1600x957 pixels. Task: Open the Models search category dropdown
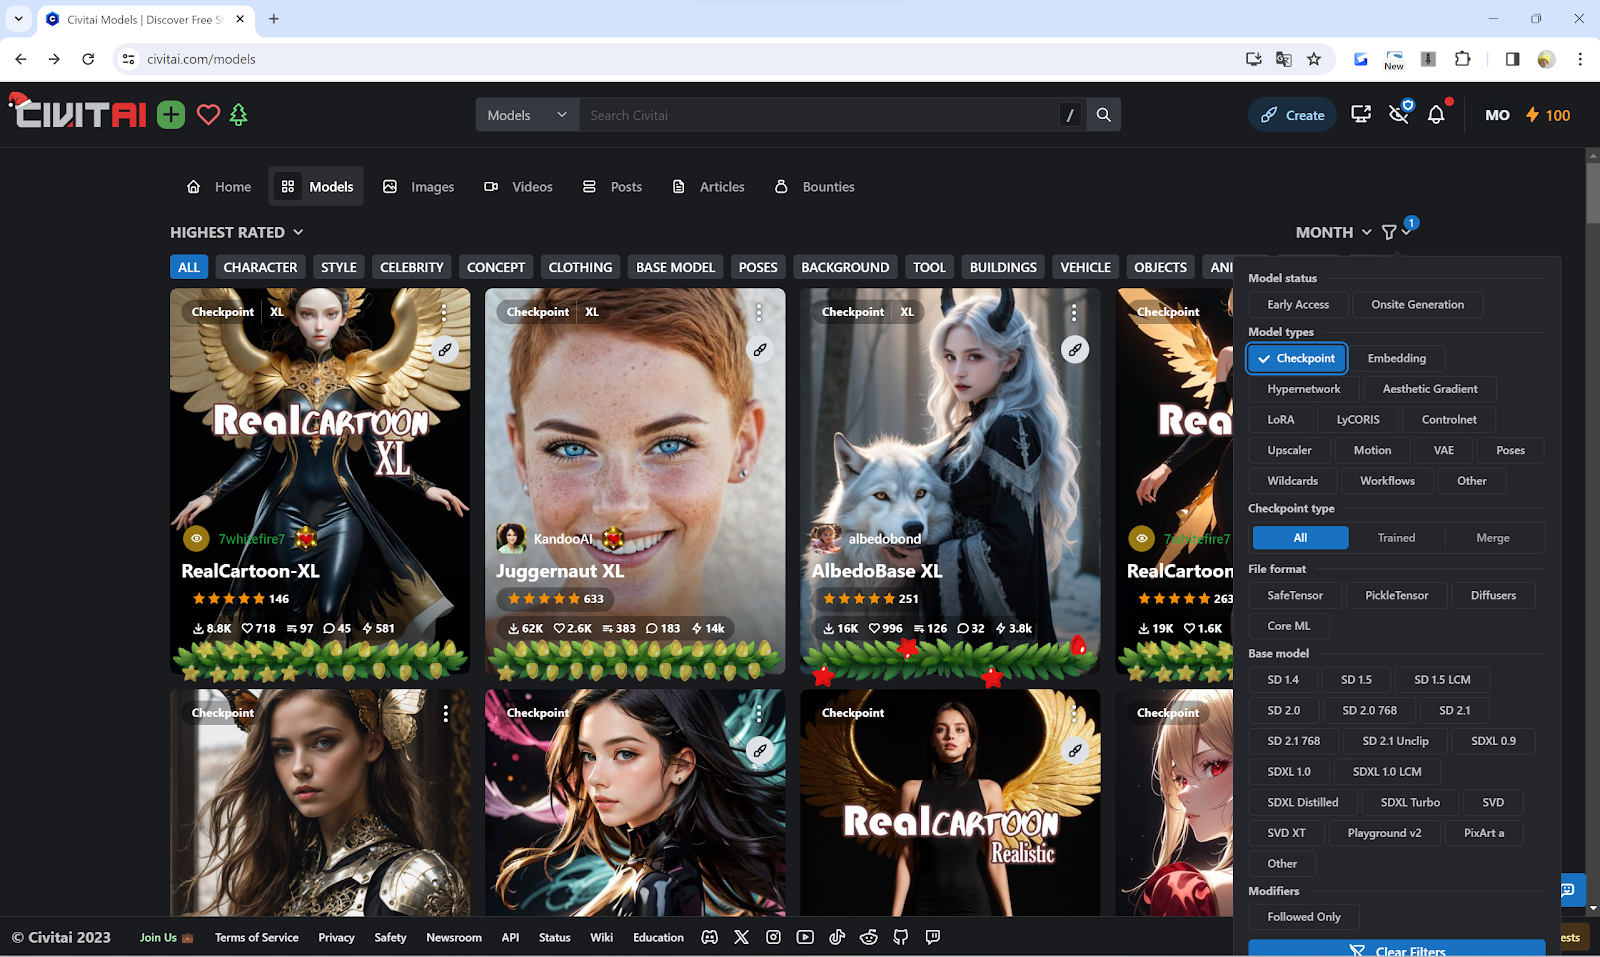pos(527,115)
